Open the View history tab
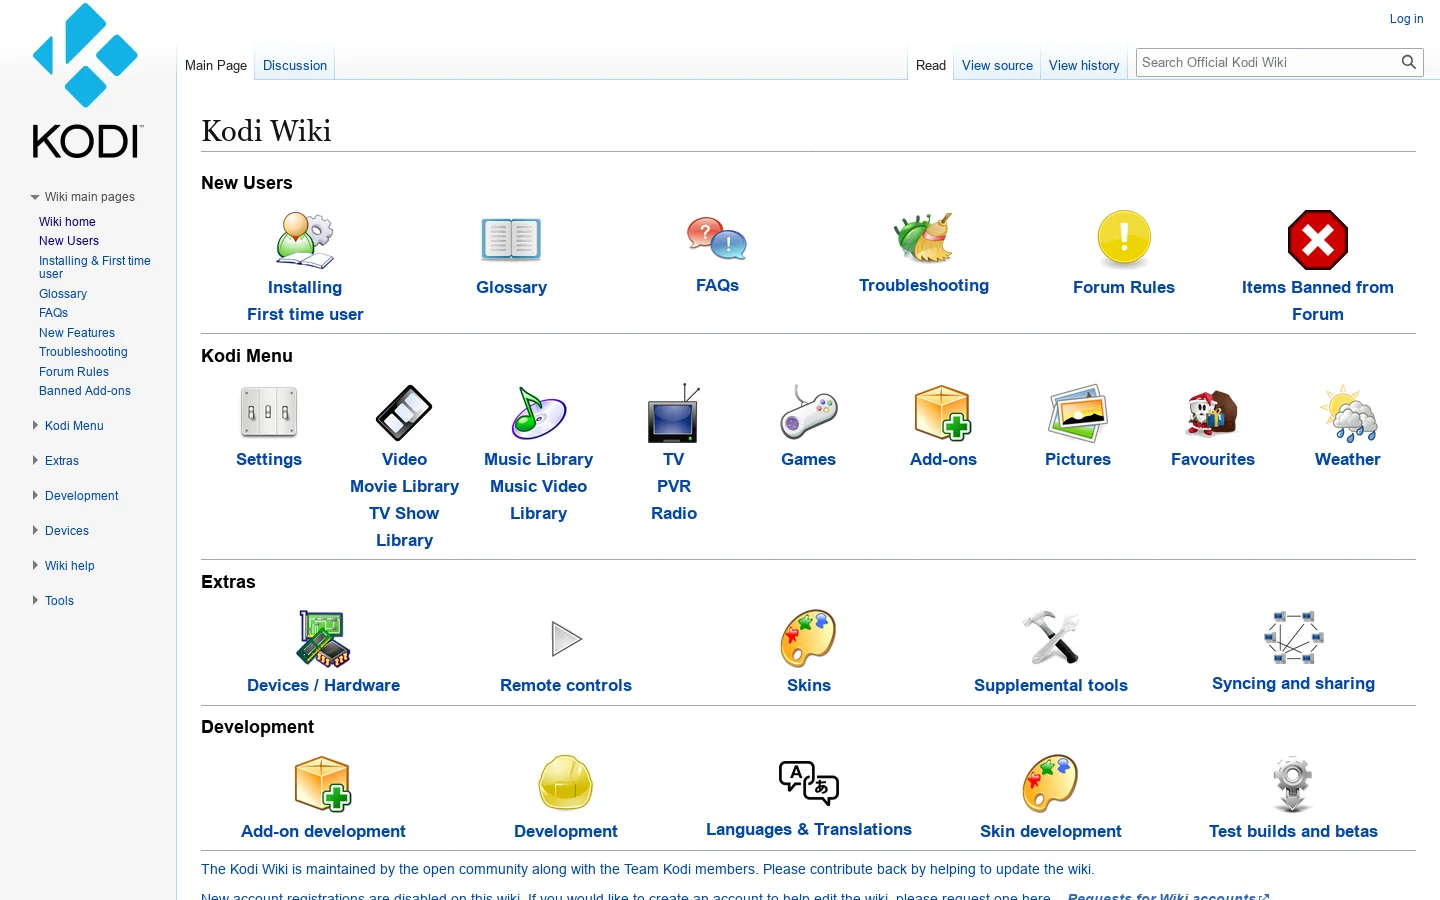Screen dimensions: 1440x900 click(1084, 65)
